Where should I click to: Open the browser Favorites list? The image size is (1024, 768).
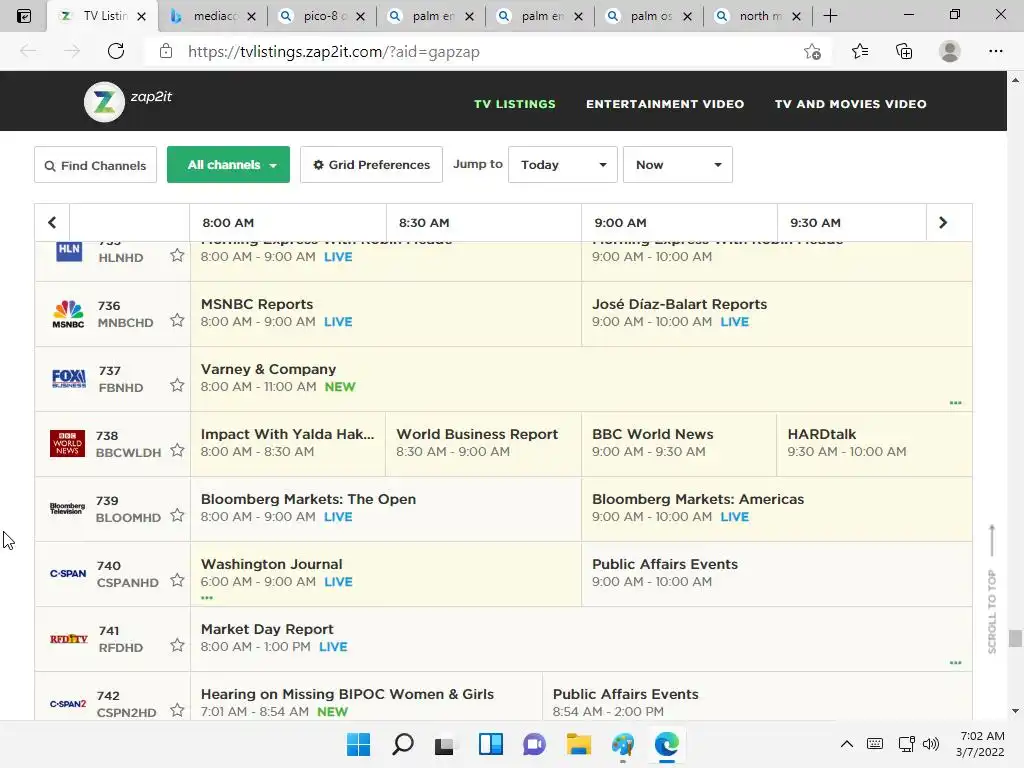point(860,51)
